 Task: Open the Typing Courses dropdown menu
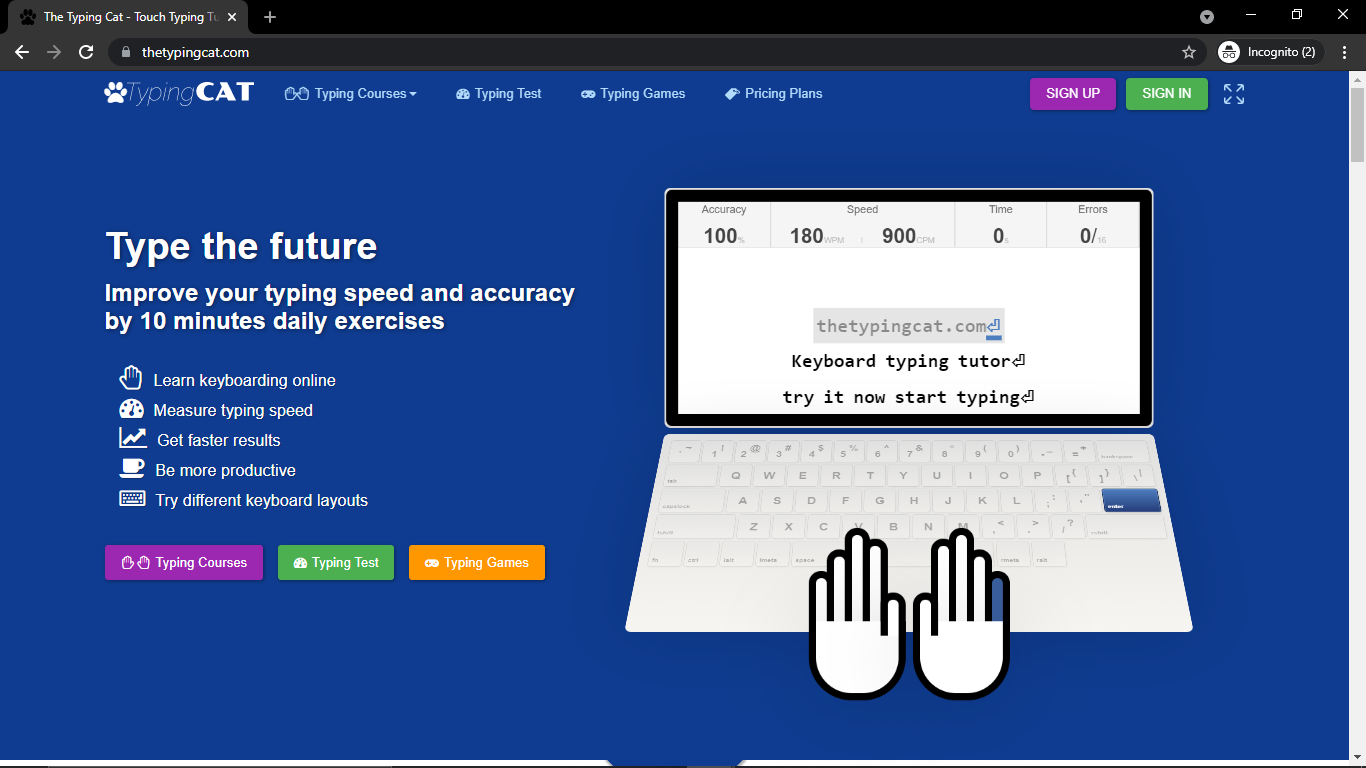pos(351,93)
